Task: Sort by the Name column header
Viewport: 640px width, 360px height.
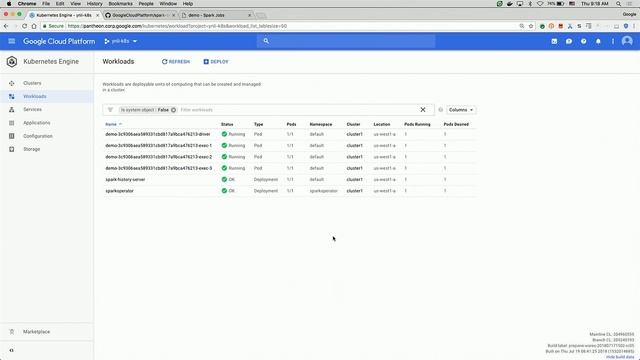Action: (111, 124)
